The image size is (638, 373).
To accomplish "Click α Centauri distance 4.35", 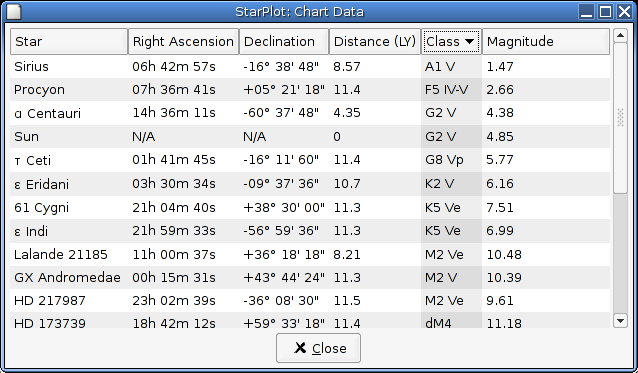I will click(347, 113).
